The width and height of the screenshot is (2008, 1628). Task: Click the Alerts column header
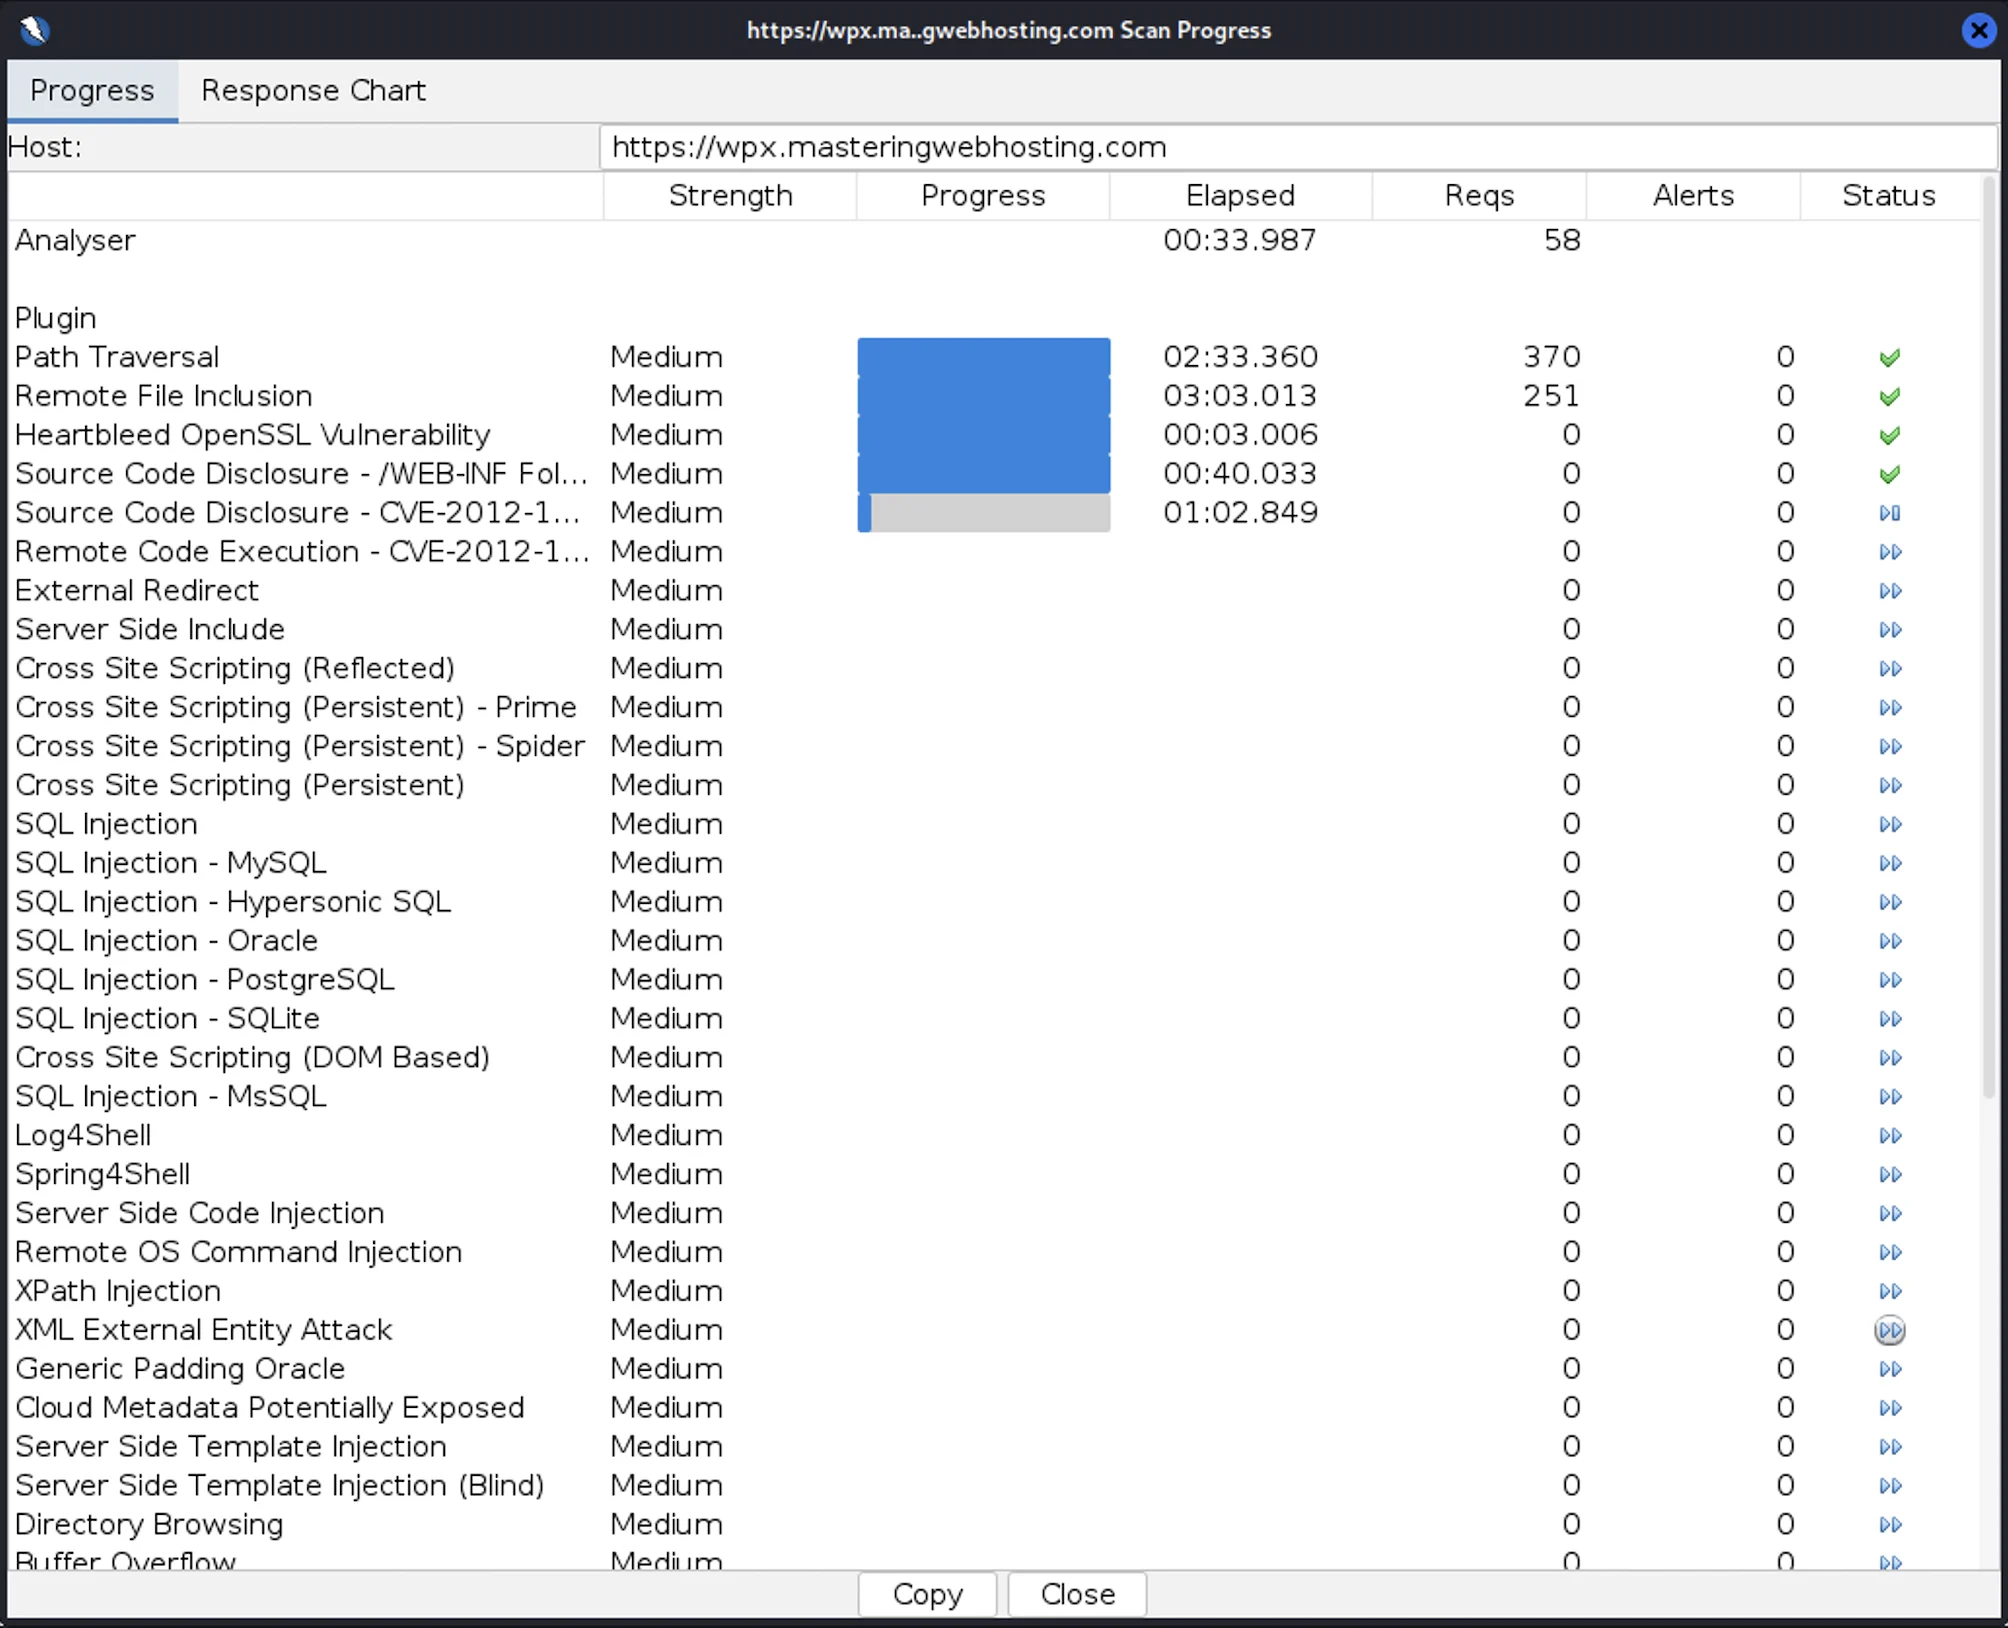click(x=1692, y=196)
